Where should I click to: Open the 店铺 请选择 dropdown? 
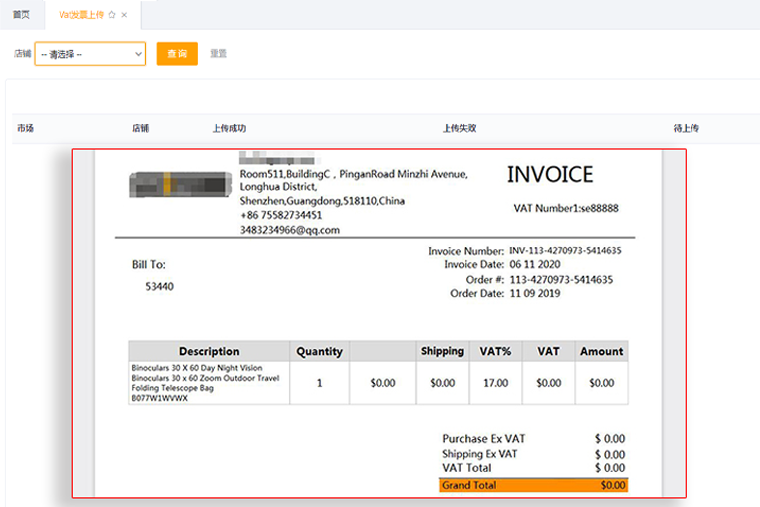coord(90,54)
